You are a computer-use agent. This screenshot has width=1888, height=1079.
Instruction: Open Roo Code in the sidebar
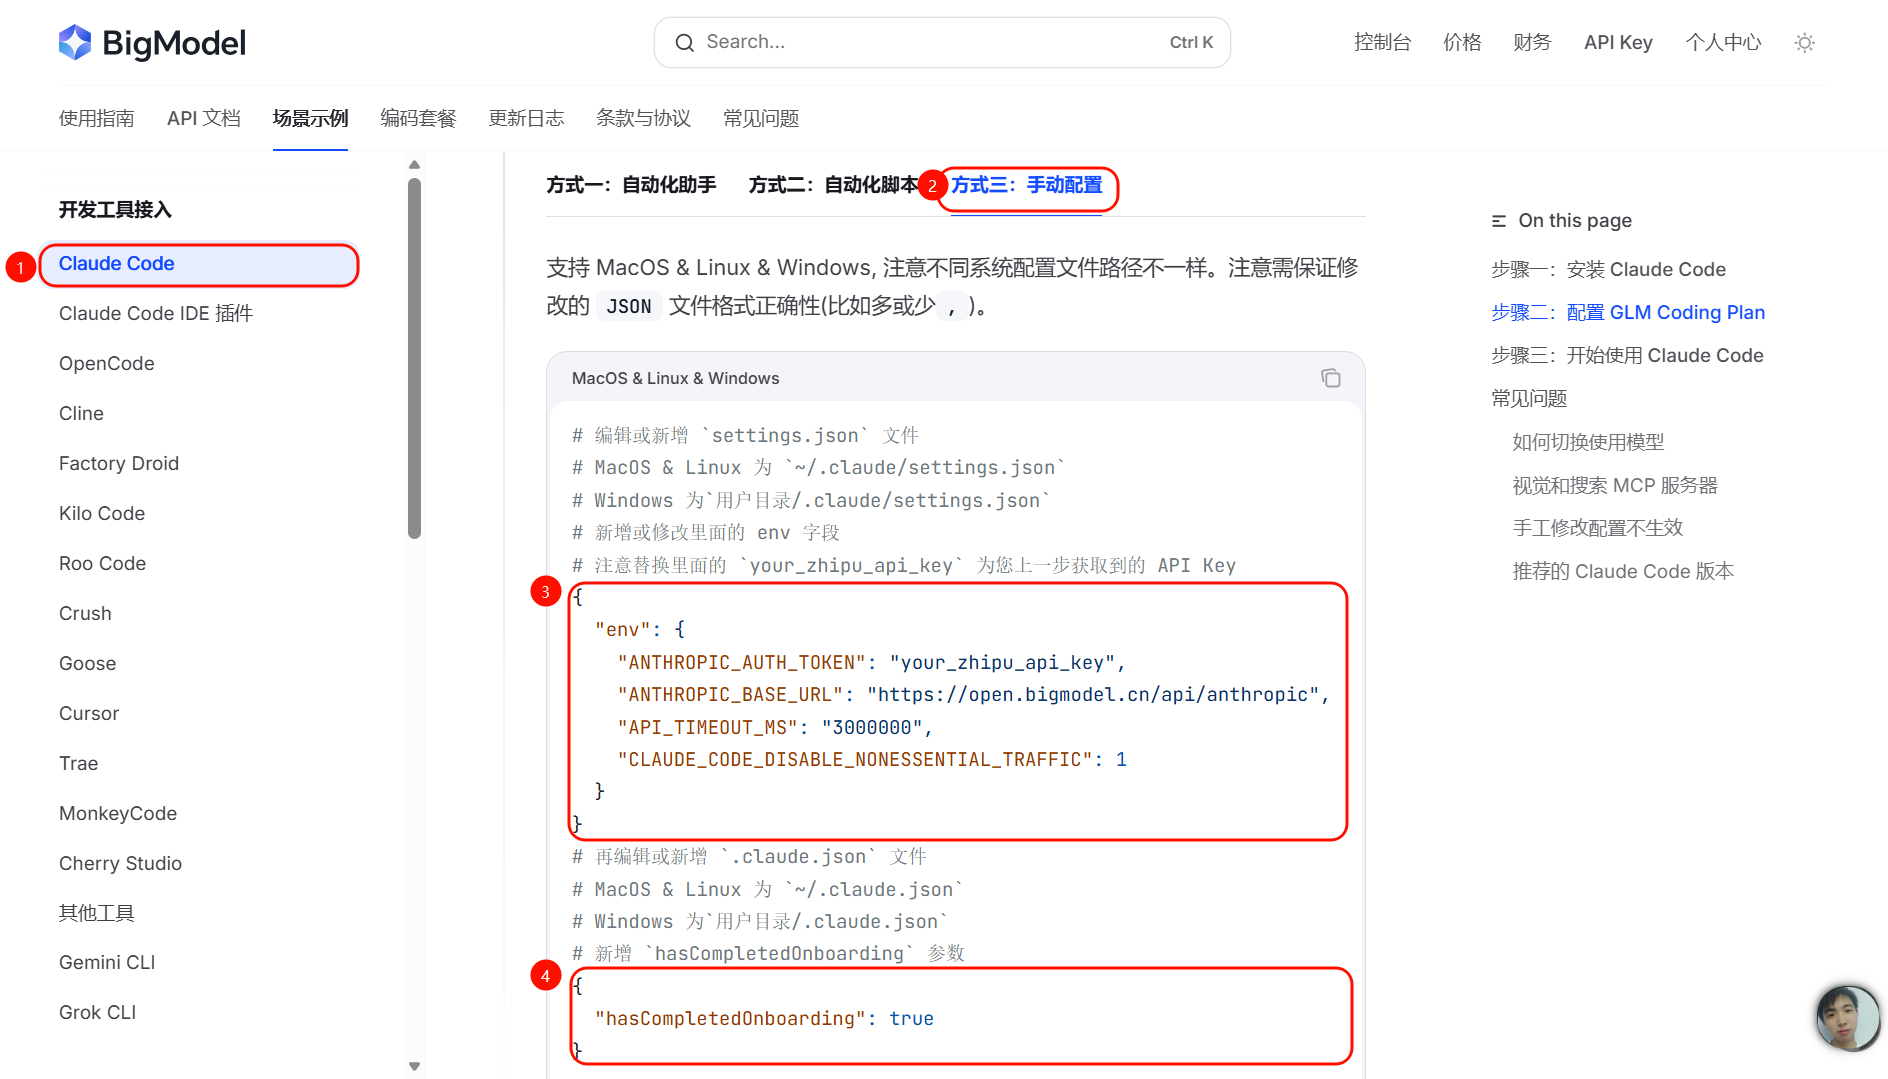[102, 564]
